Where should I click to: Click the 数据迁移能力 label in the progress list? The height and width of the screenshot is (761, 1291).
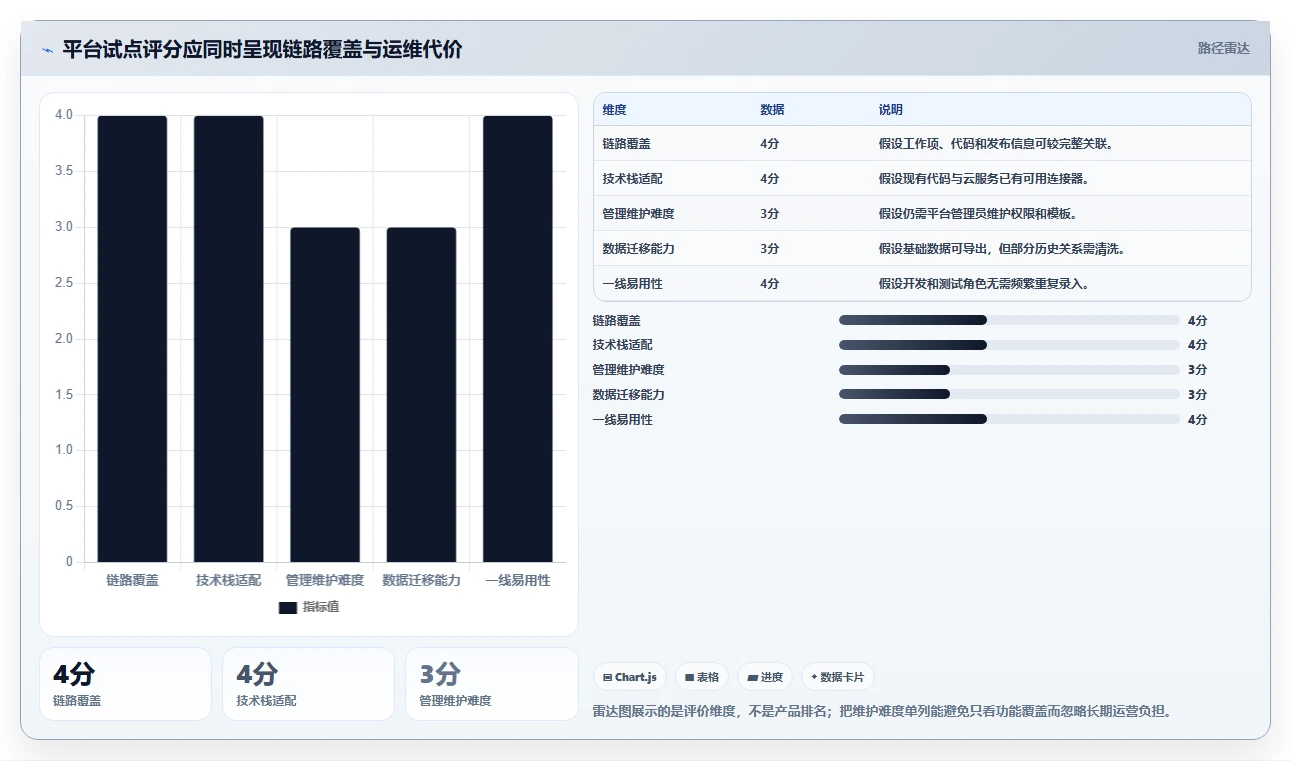coord(628,395)
